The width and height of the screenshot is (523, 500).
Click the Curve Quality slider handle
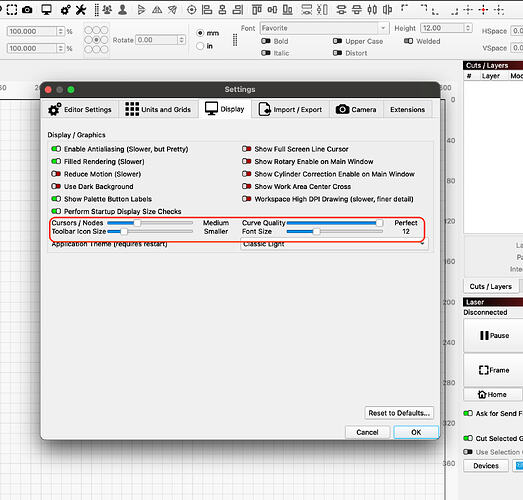click(x=379, y=223)
